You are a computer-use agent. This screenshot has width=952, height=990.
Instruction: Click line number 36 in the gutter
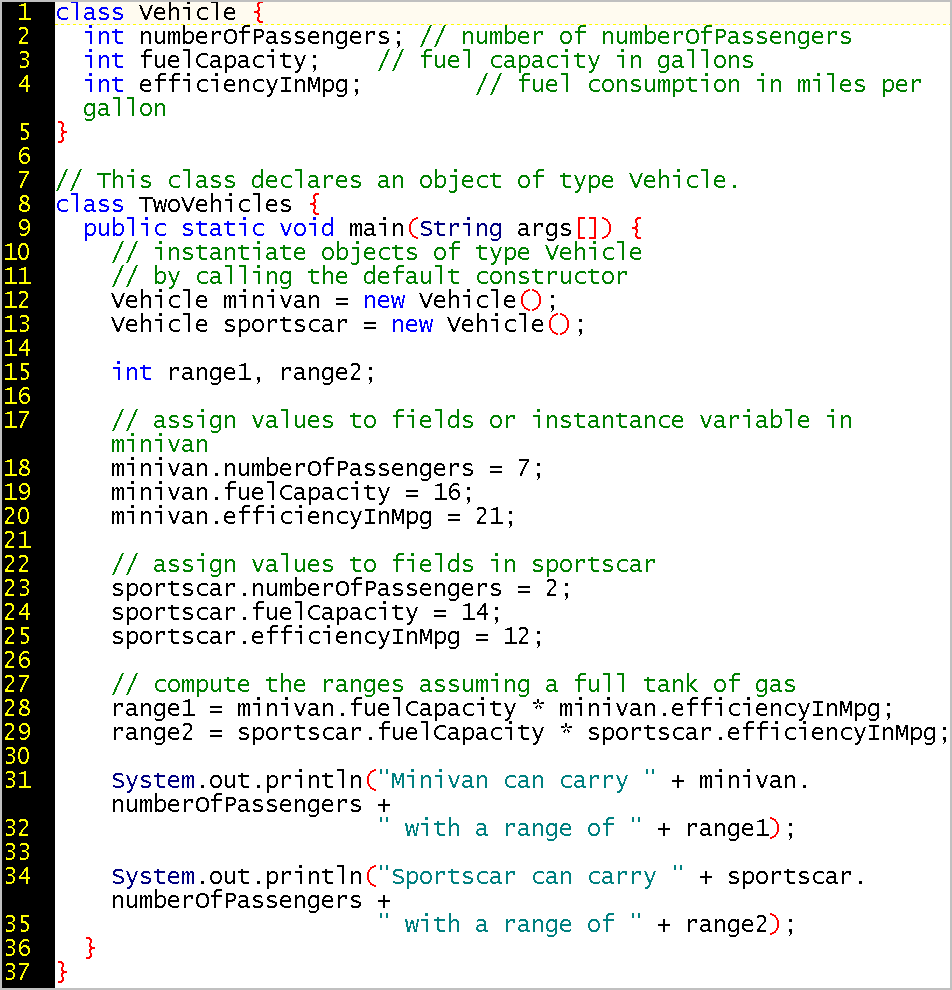point(17,948)
